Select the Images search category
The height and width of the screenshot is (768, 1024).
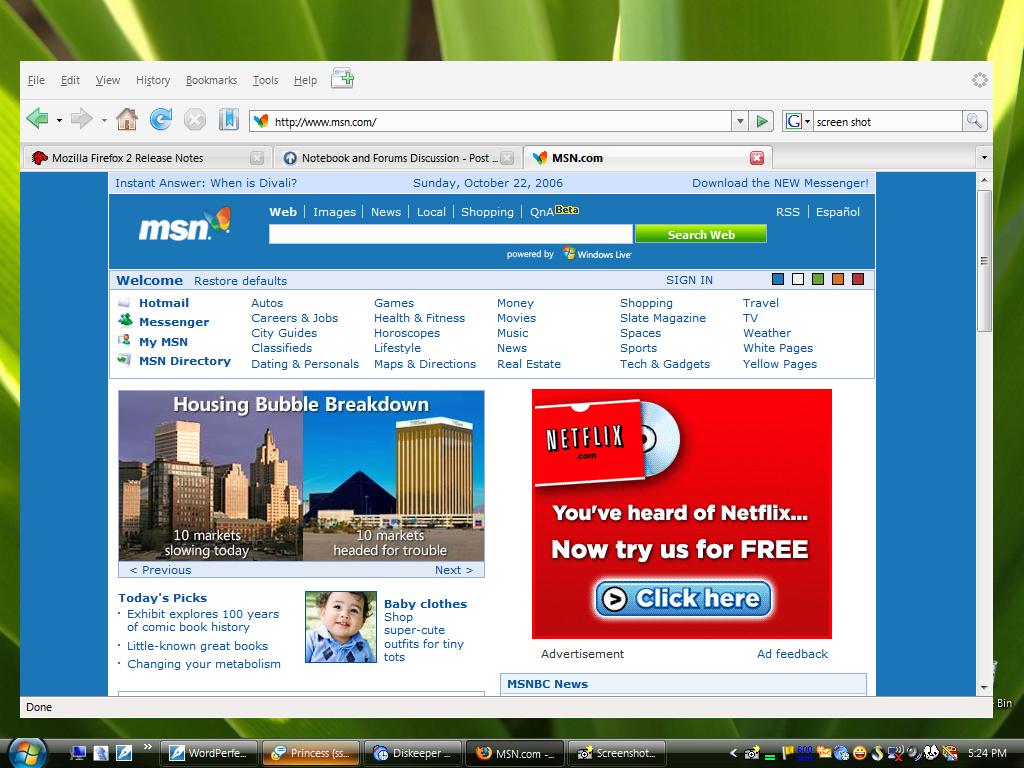pyautogui.click(x=334, y=212)
